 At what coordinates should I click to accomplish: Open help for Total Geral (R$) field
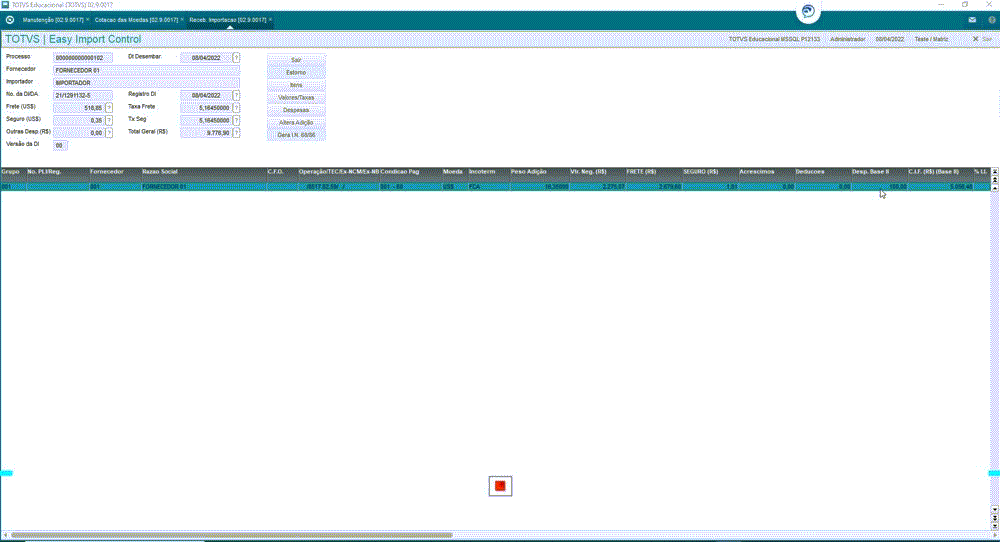(236, 133)
